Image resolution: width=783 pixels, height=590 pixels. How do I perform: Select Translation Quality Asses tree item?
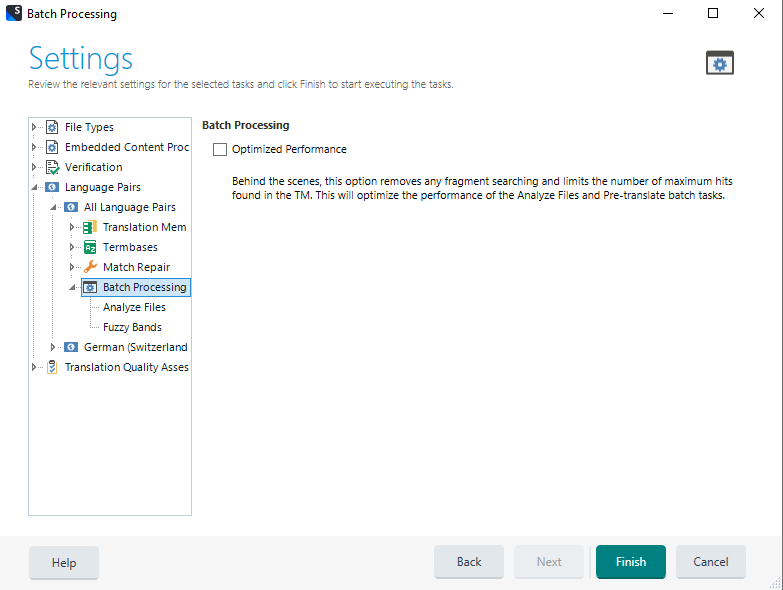[126, 367]
